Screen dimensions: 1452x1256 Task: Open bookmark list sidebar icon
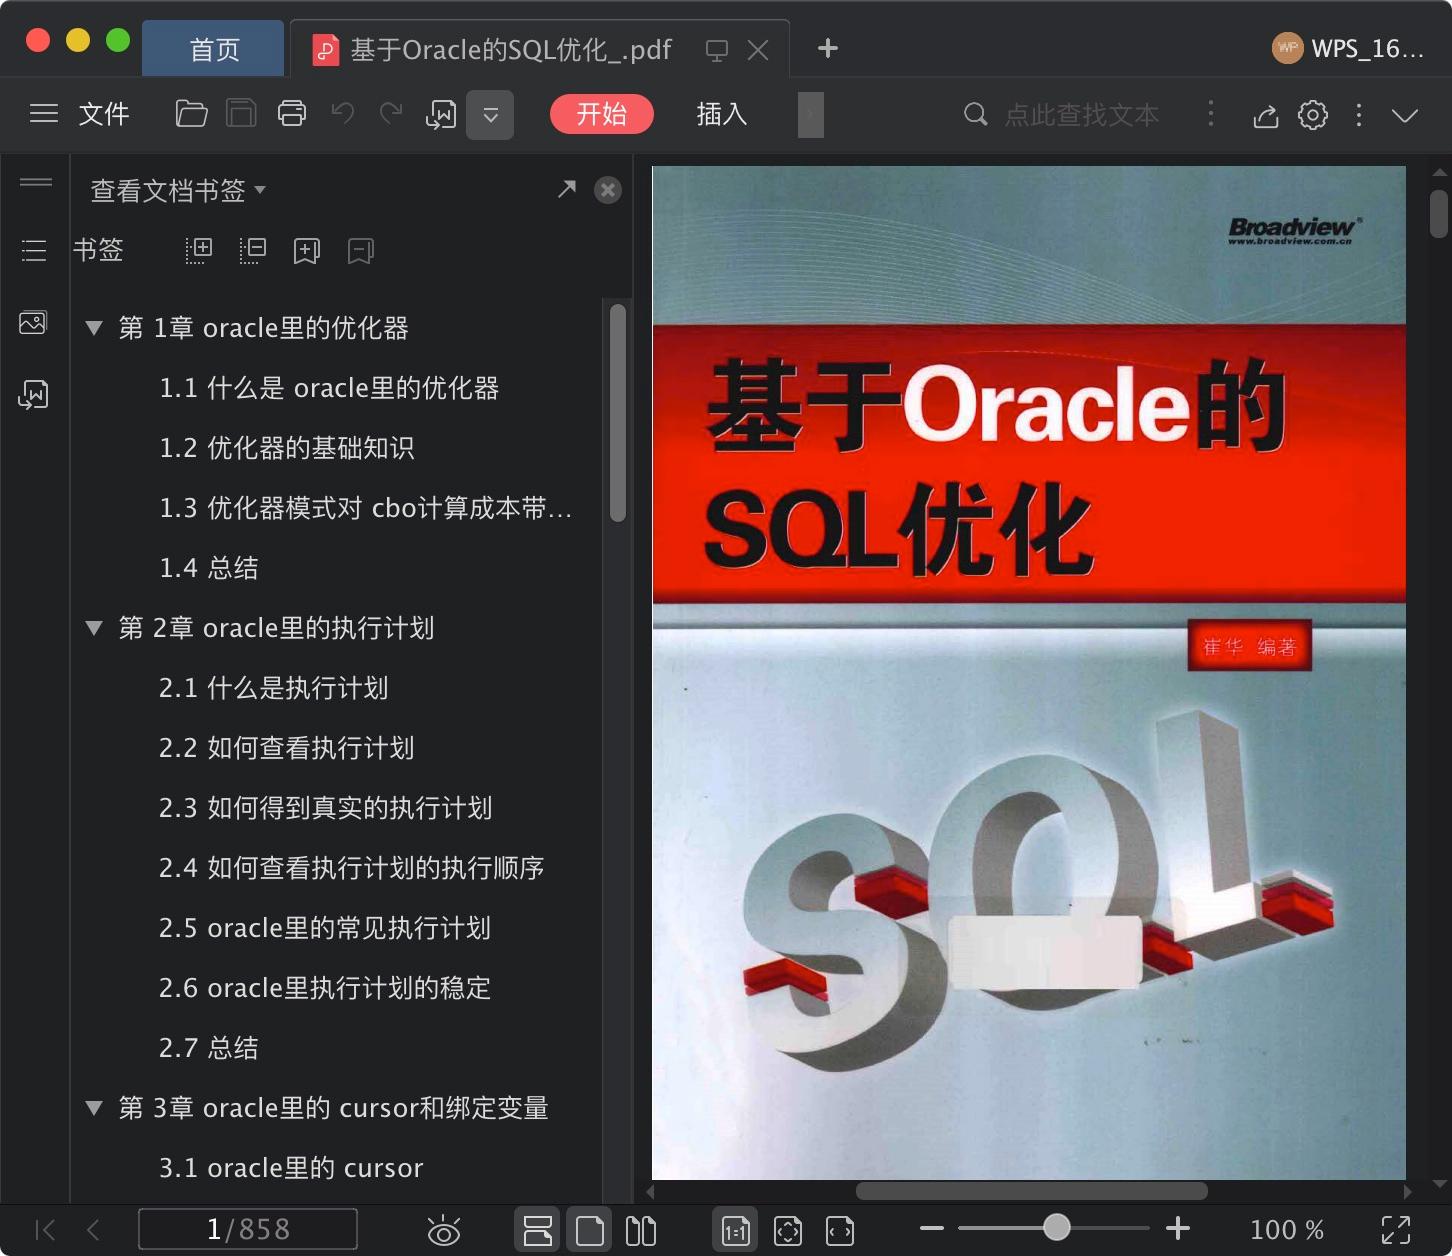[34, 250]
